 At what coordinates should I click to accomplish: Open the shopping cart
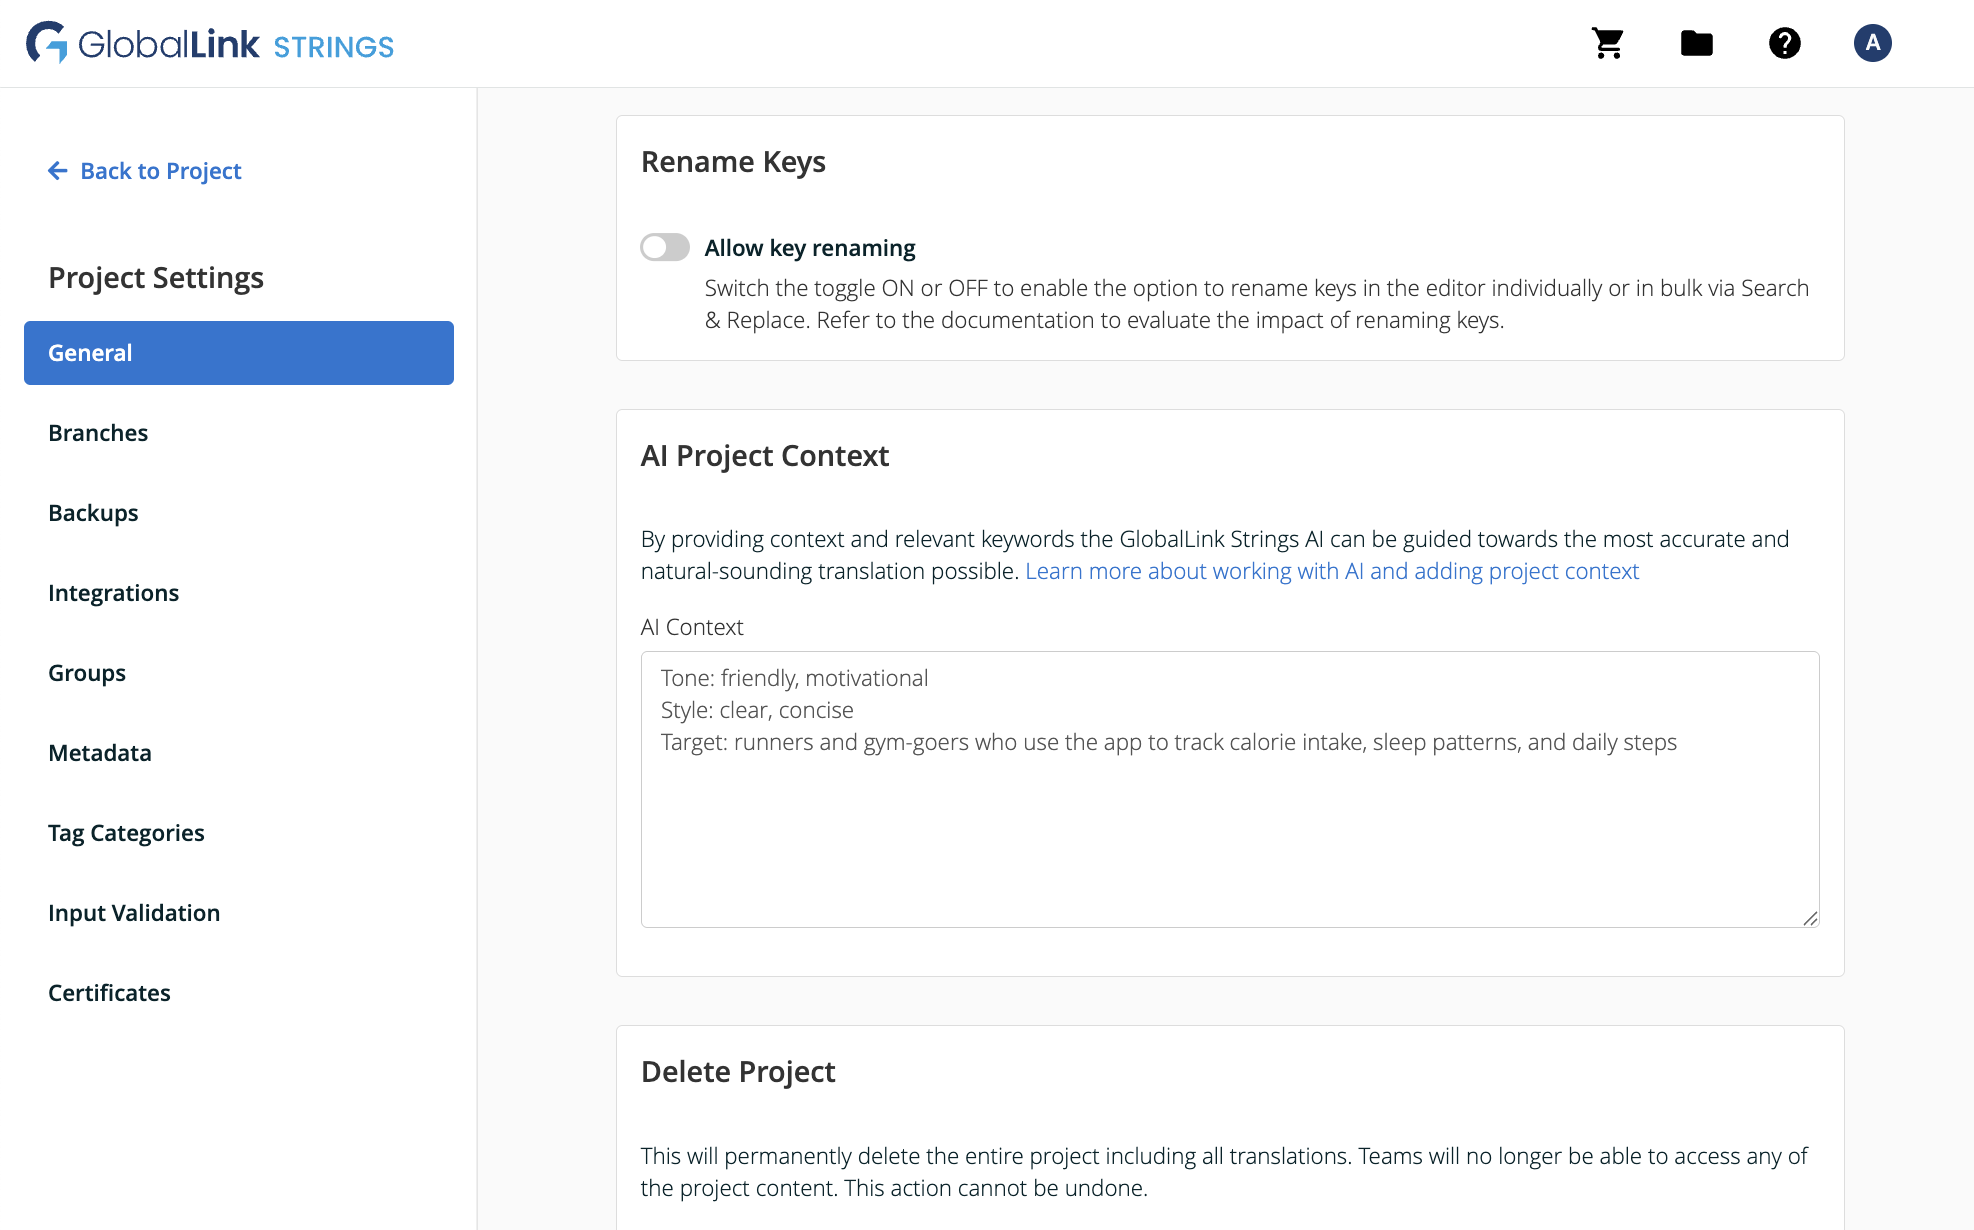tap(1606, 43)
